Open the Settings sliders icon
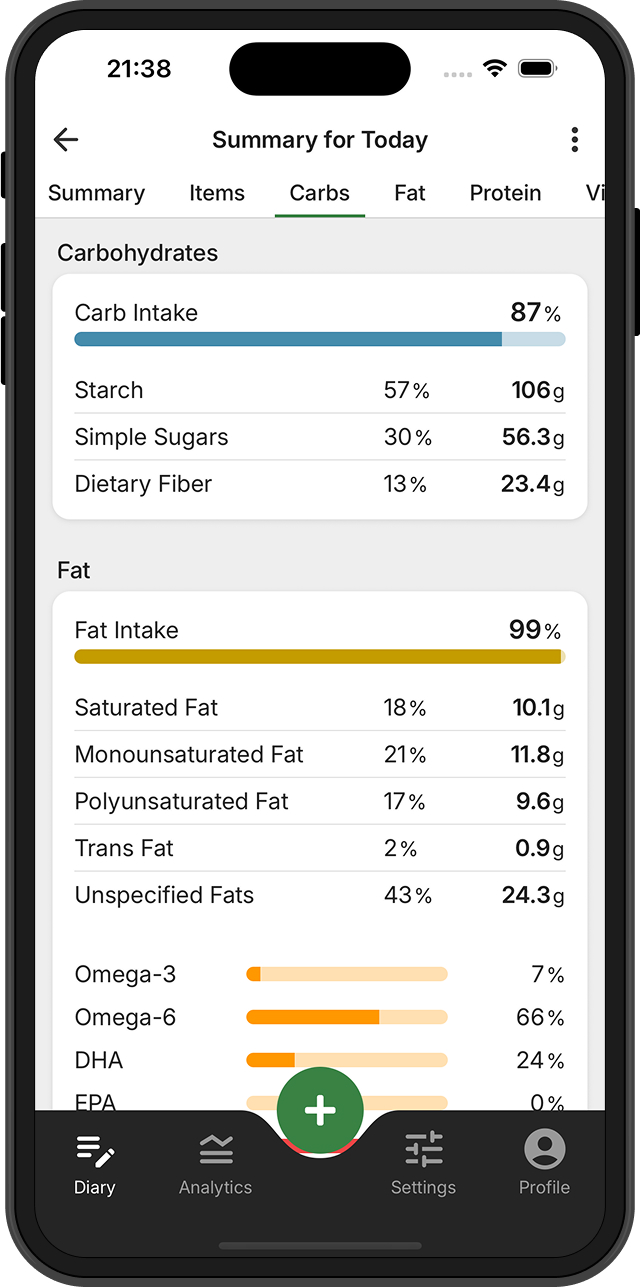This screenshot has width=640, height=1287. click(423, 1151)
